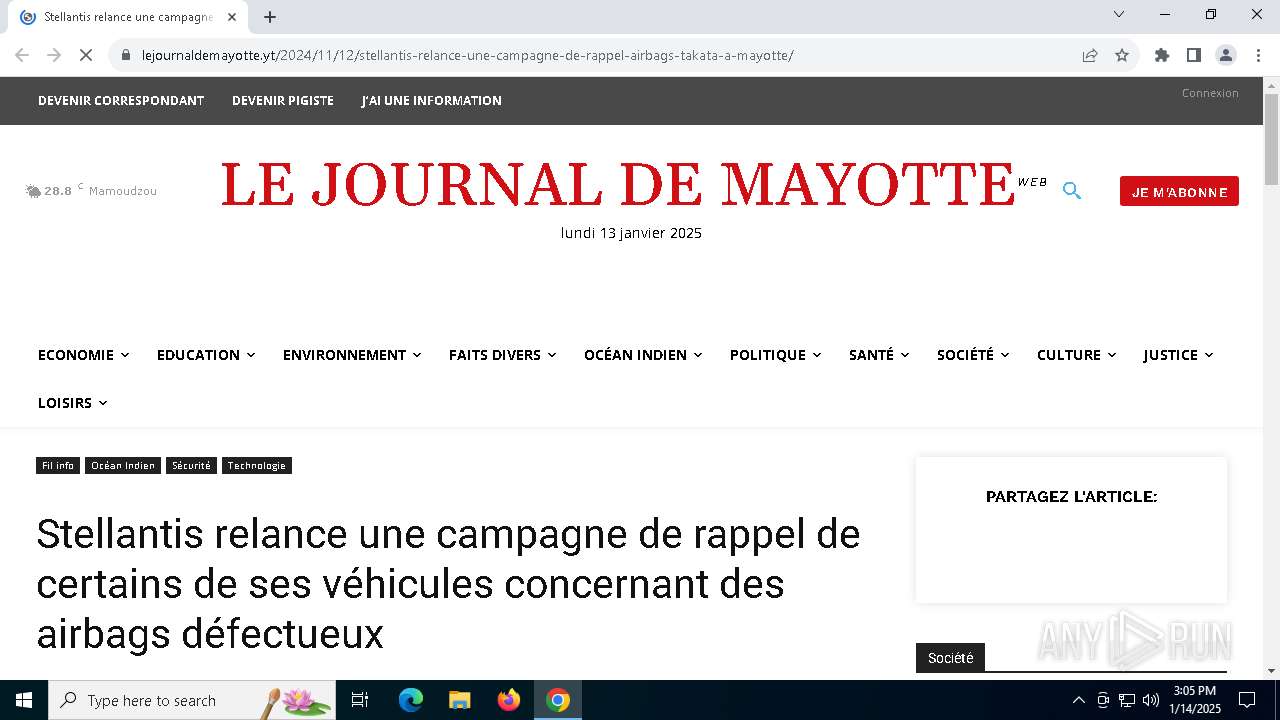Show hidden system tray icons
The image size is (1280, 720).
click(x=1078, y=700)
